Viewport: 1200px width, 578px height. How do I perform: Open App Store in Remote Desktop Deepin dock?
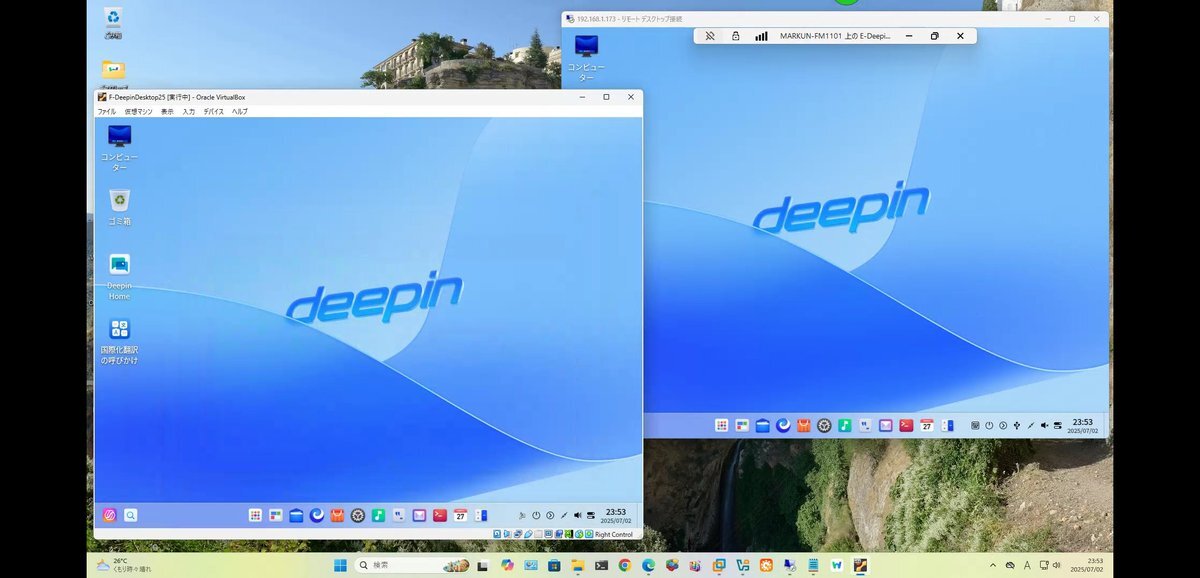tap(803, 425)
